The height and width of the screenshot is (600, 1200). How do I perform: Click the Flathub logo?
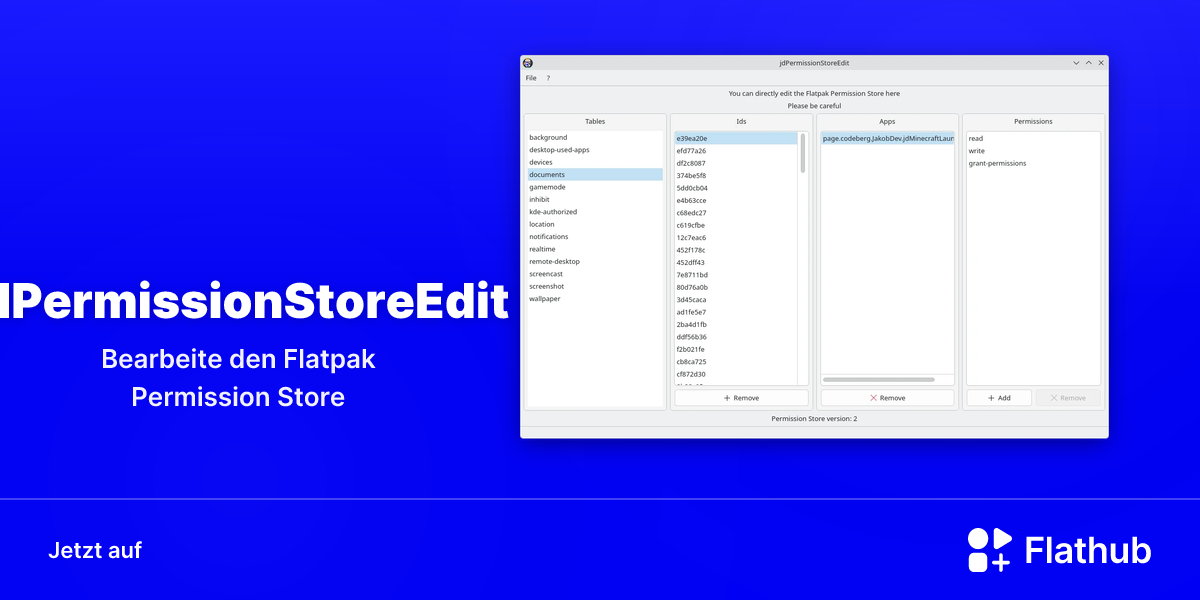(x=1059, y=550)
